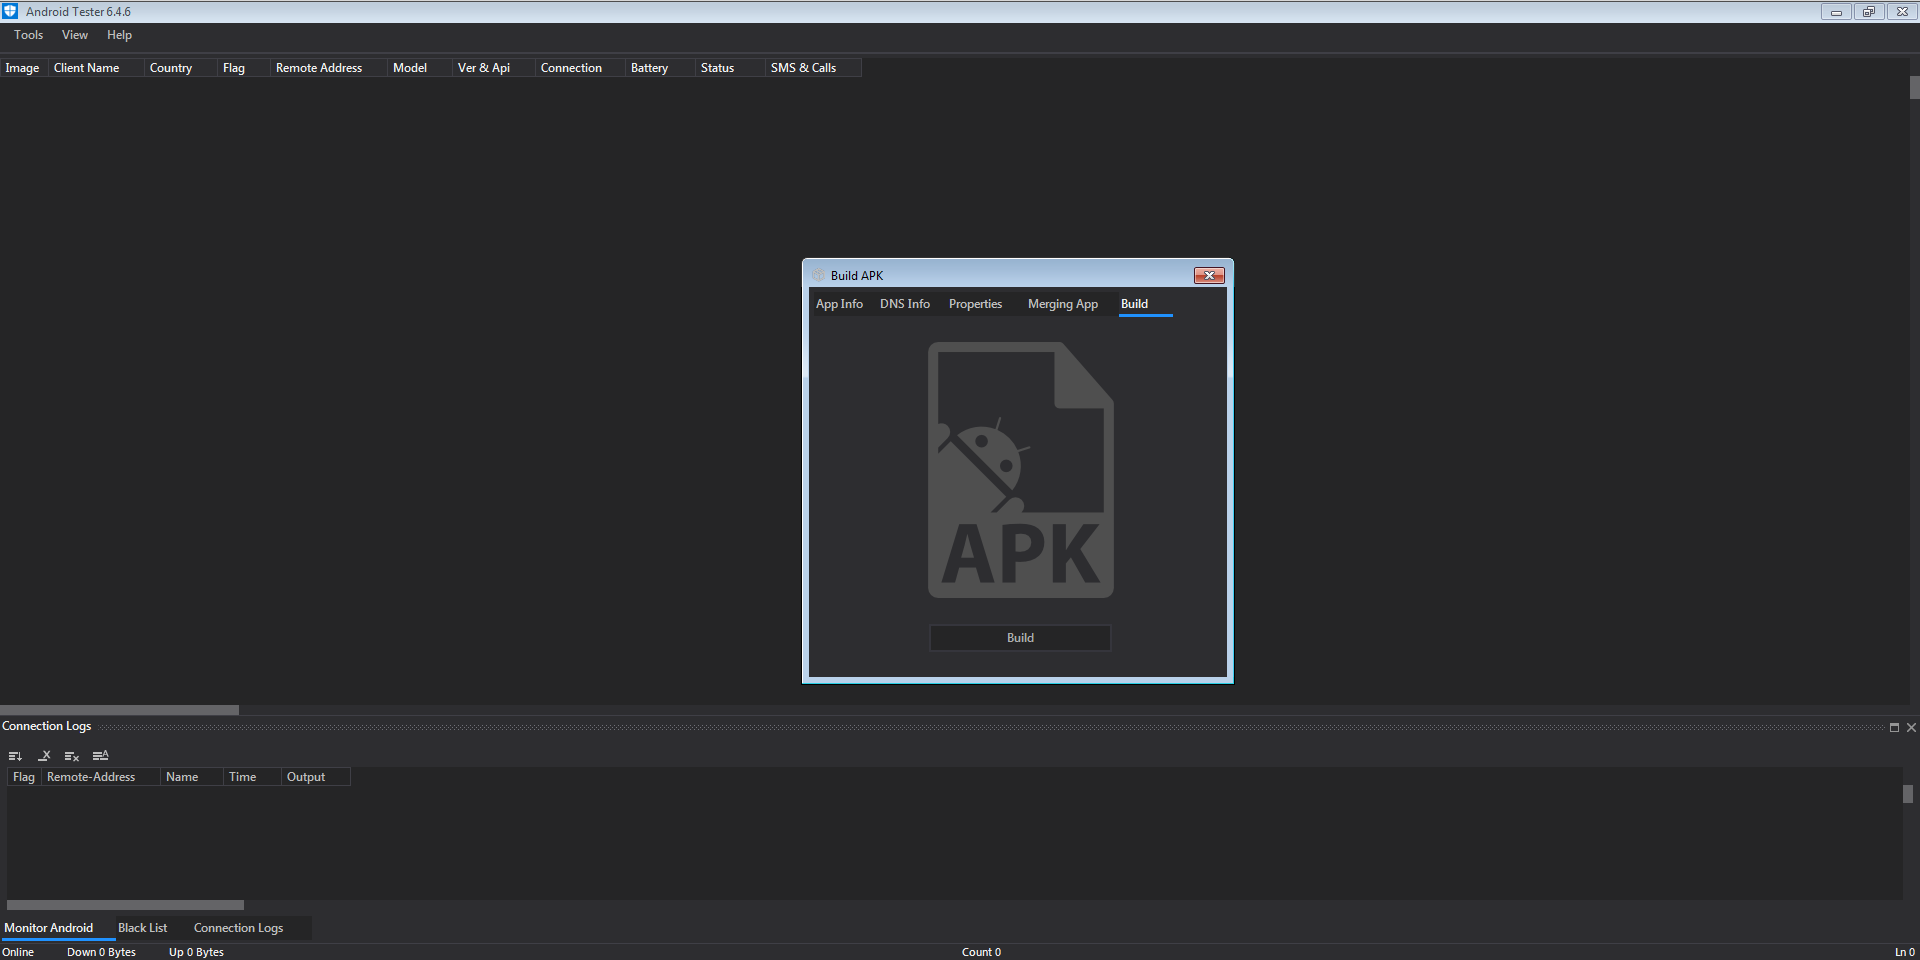This screenshot has width=1920, height=960.
Task: Click the log text format icon
Action: (100, 756)
